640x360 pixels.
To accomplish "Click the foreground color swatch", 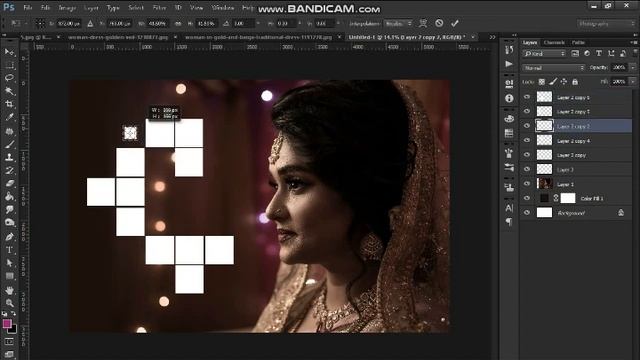I will [7, 324].
